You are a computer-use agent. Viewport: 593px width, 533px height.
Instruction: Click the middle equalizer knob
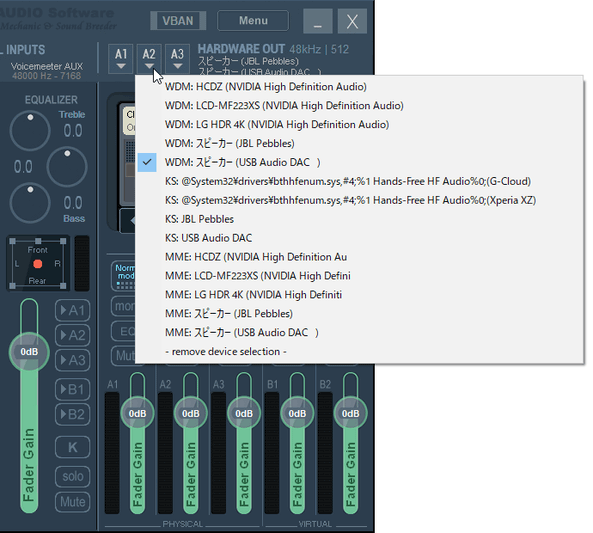click(67, 167)
